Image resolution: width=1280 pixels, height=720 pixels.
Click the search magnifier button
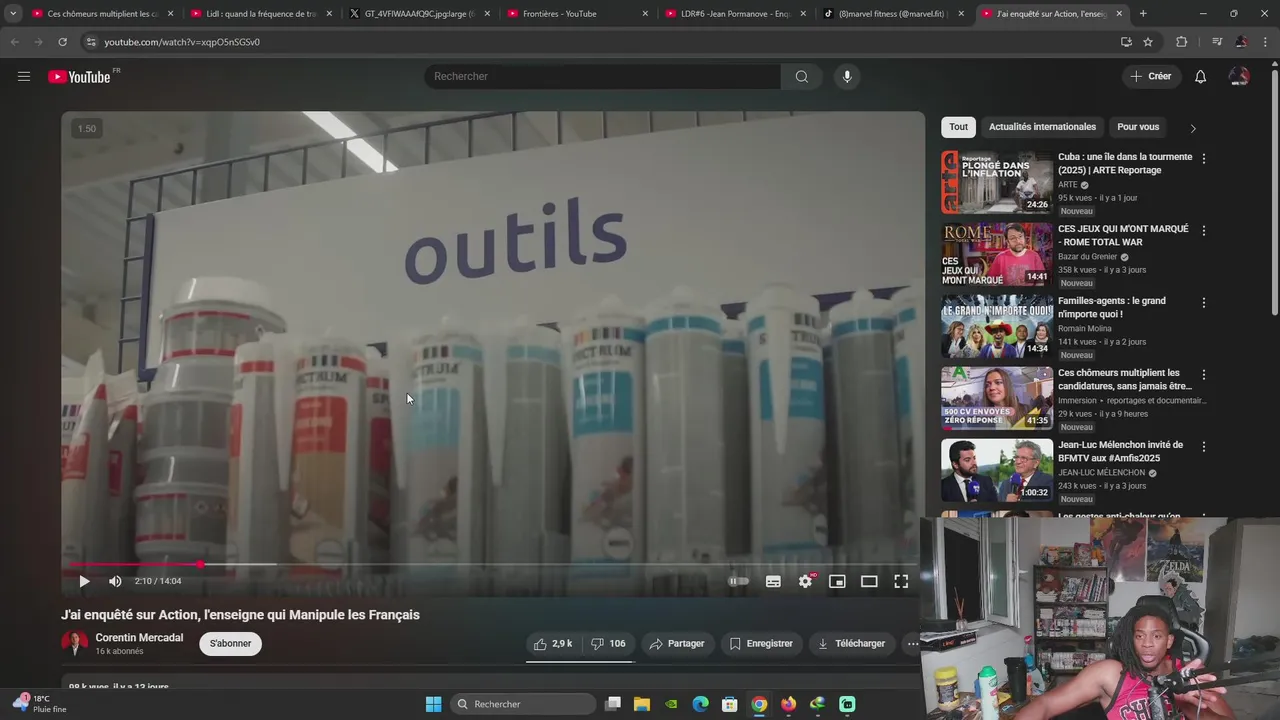[801, 77]
